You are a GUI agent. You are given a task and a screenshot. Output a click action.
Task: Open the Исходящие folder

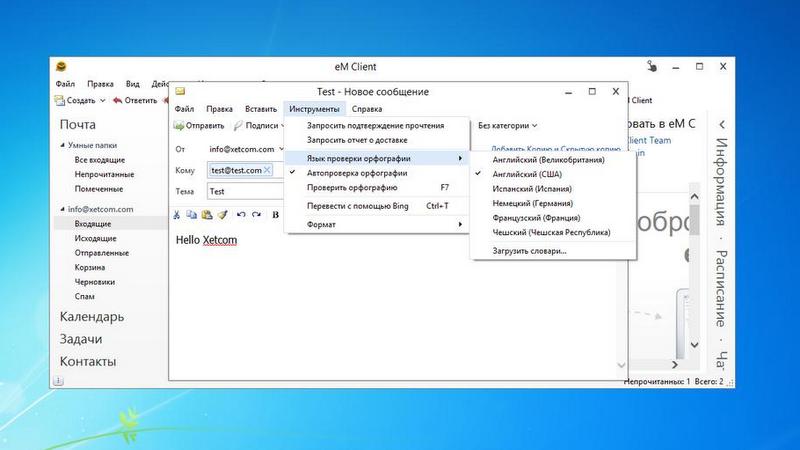(x=95, y=238)
